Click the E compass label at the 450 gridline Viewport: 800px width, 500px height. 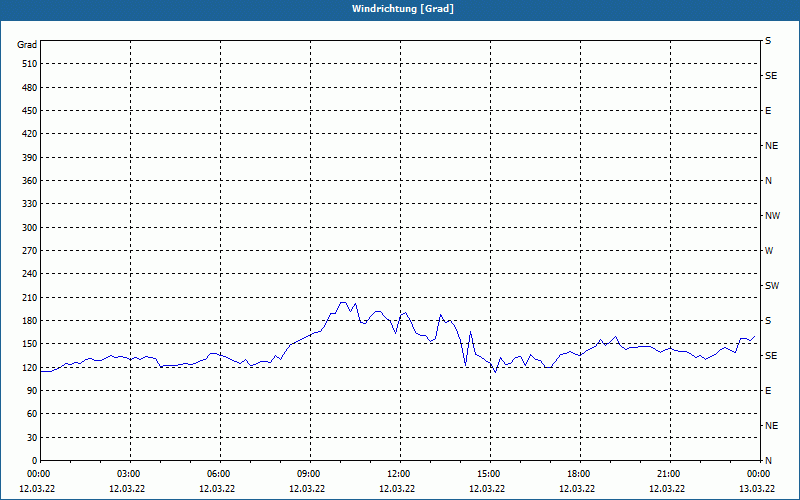(x=768, y=111)
